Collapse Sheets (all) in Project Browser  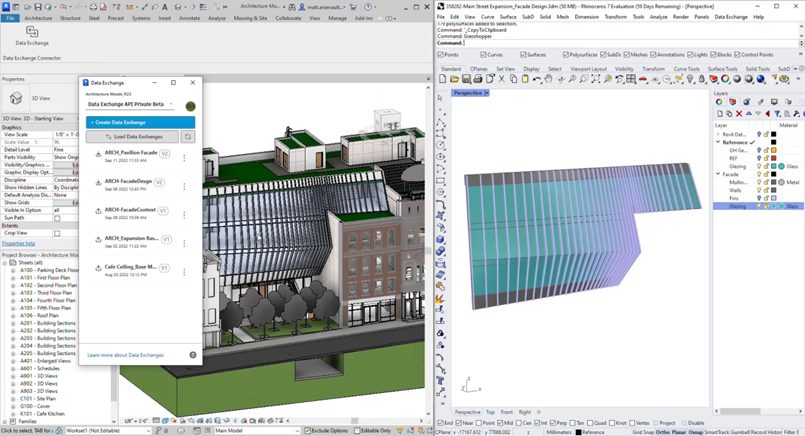tap(6, 262)
